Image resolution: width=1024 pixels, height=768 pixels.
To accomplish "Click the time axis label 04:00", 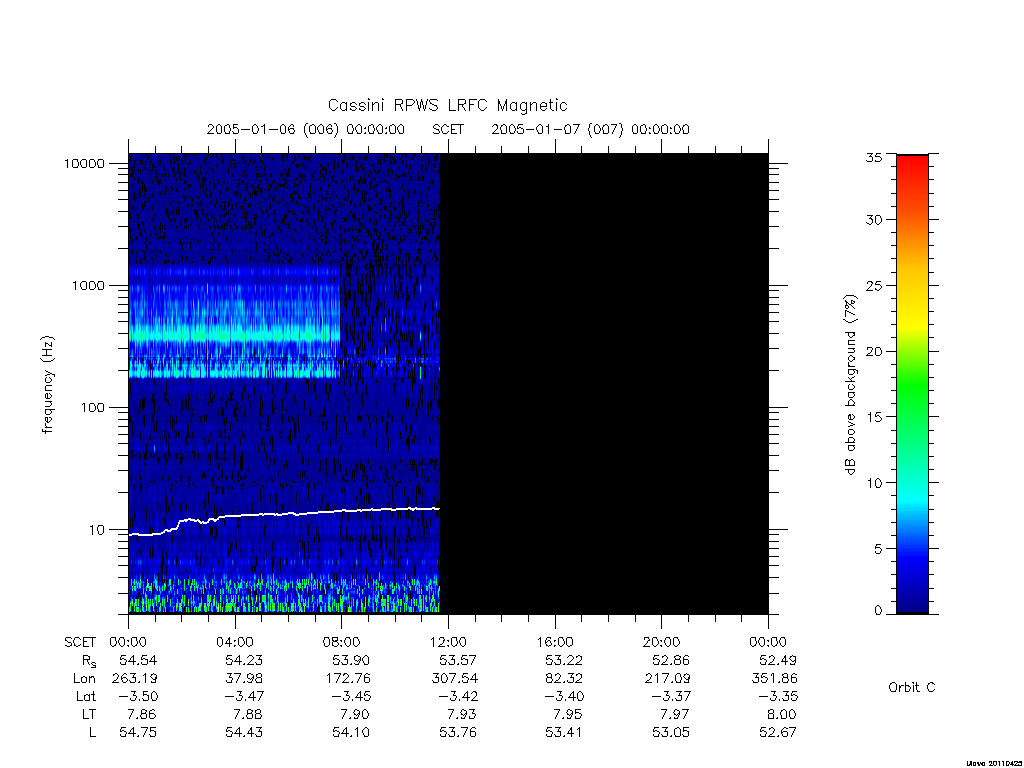I will point(234,642).
